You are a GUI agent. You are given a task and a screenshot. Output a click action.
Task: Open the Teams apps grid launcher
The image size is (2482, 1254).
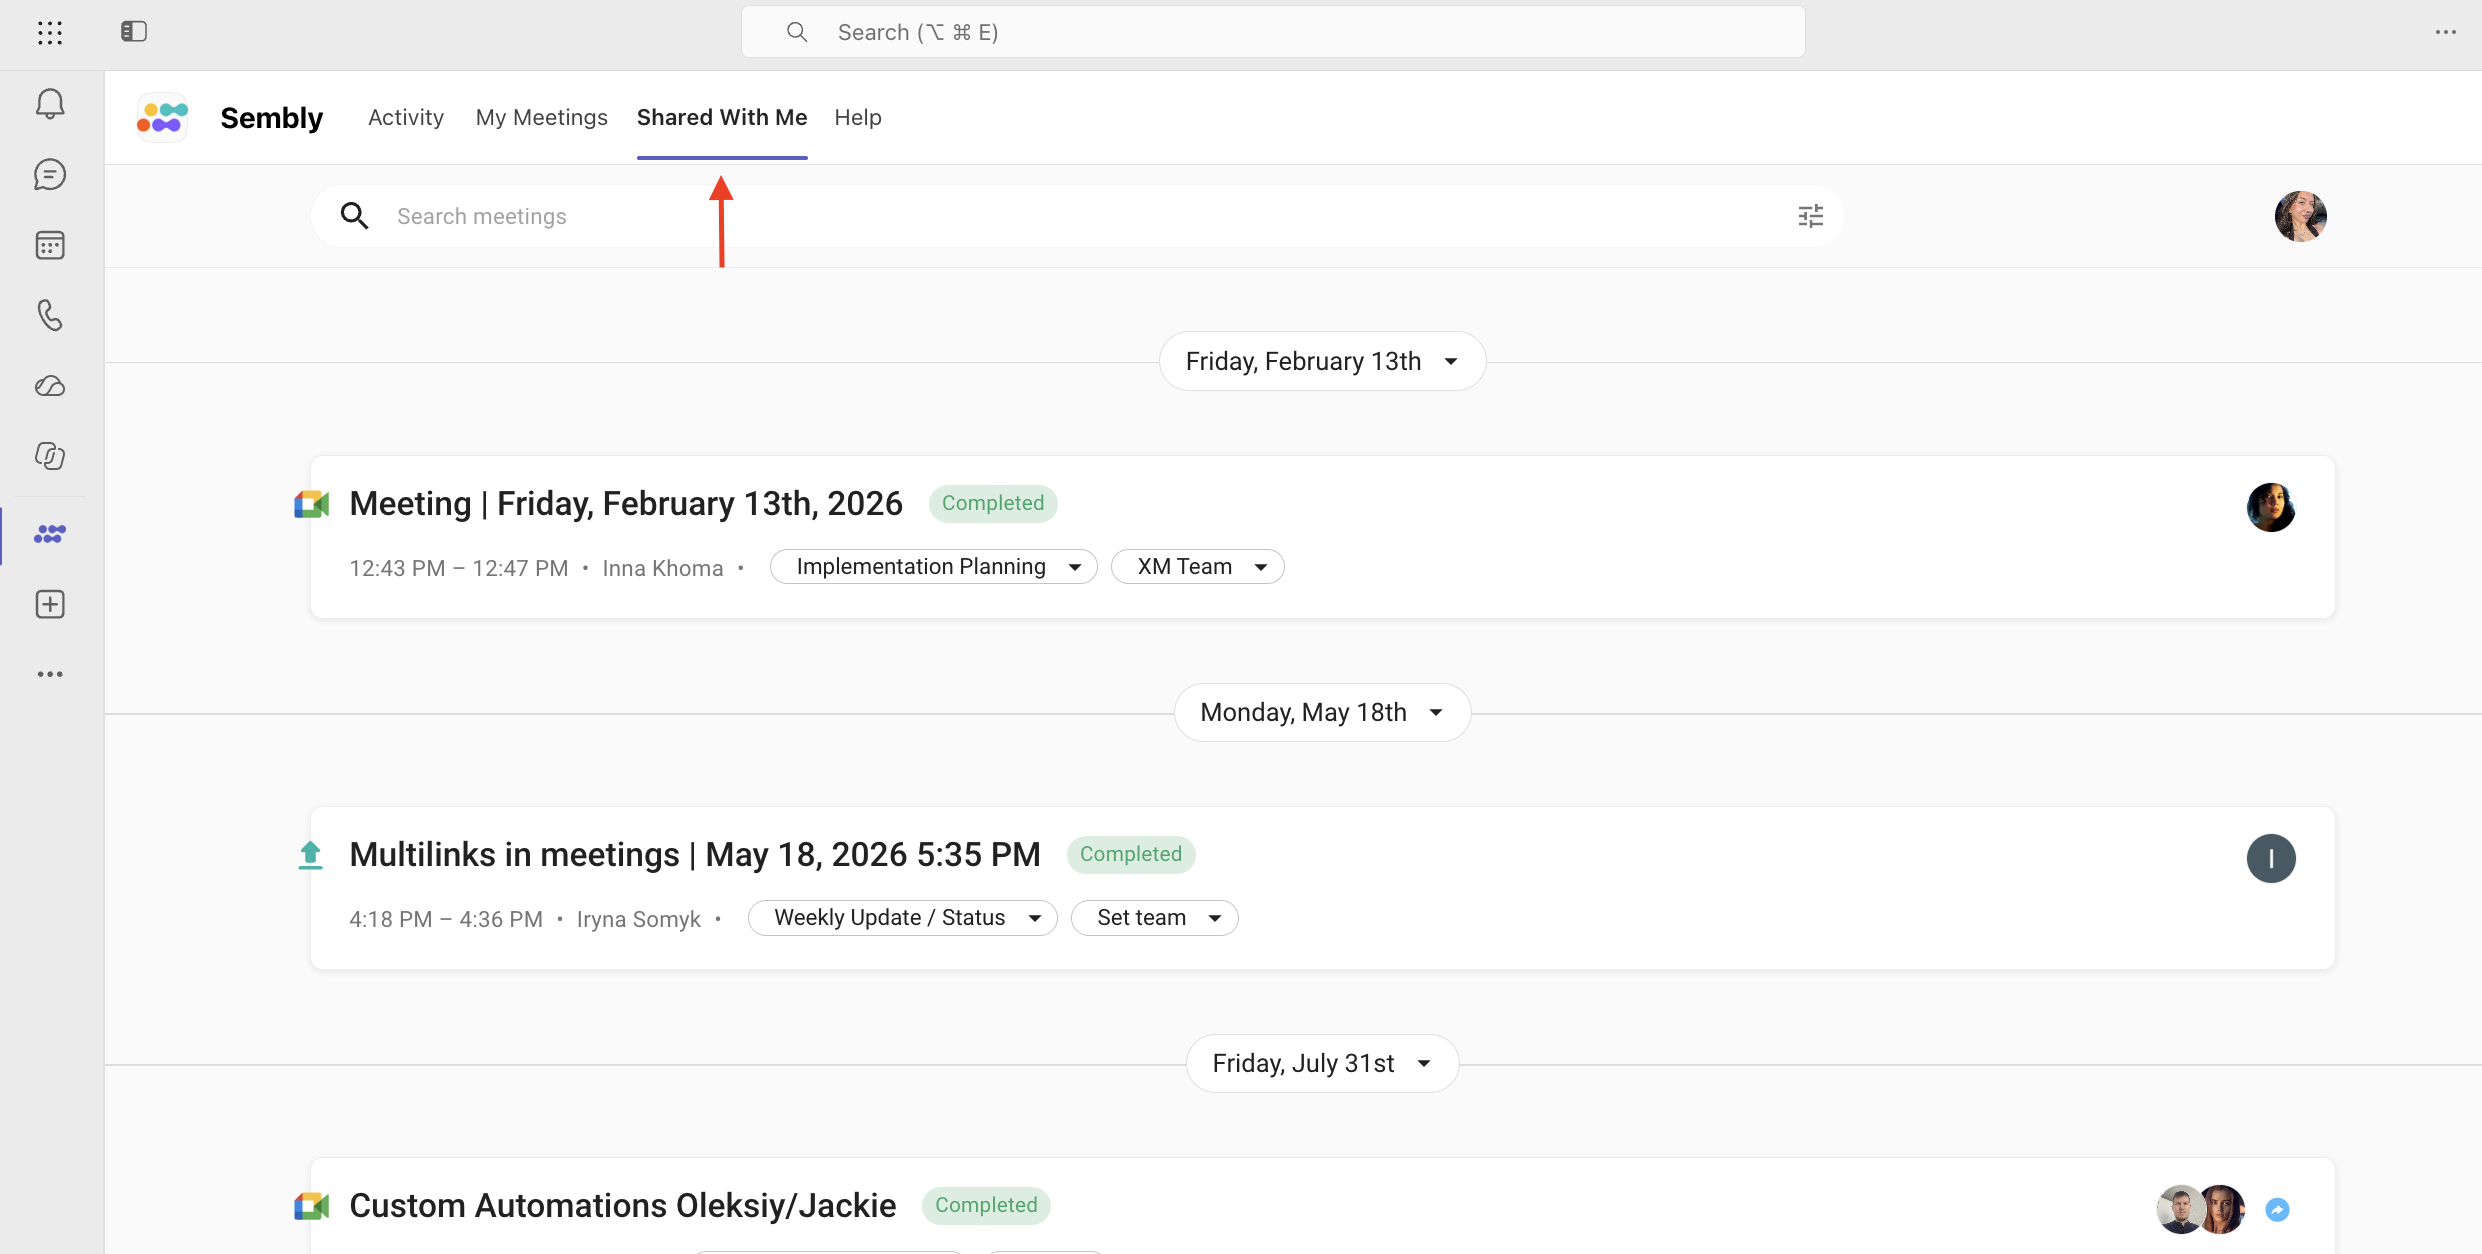point(50,32)
